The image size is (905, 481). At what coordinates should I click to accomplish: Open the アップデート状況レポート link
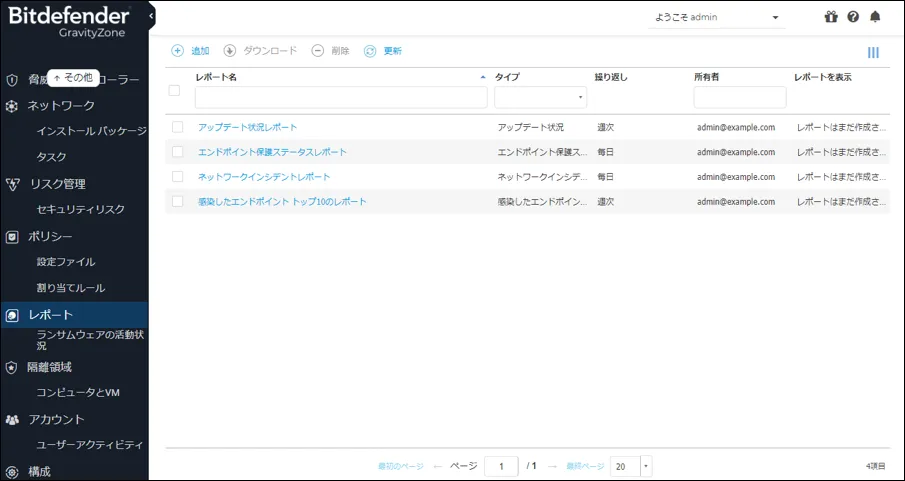tap(248, 127)
